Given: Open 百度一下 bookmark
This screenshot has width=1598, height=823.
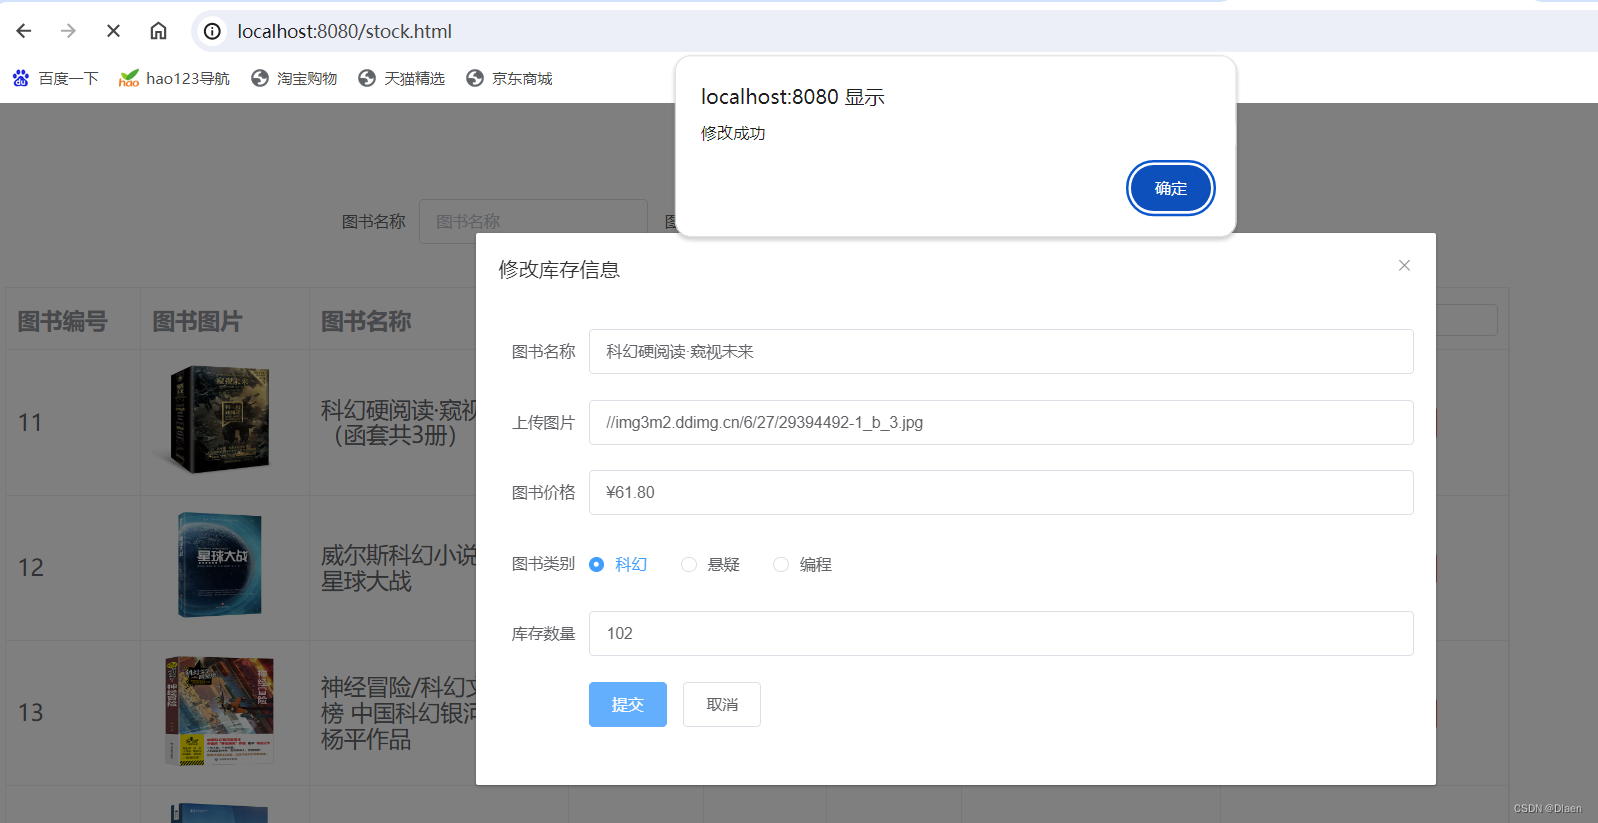Looking at the screenshot, I should pos(56,78).
